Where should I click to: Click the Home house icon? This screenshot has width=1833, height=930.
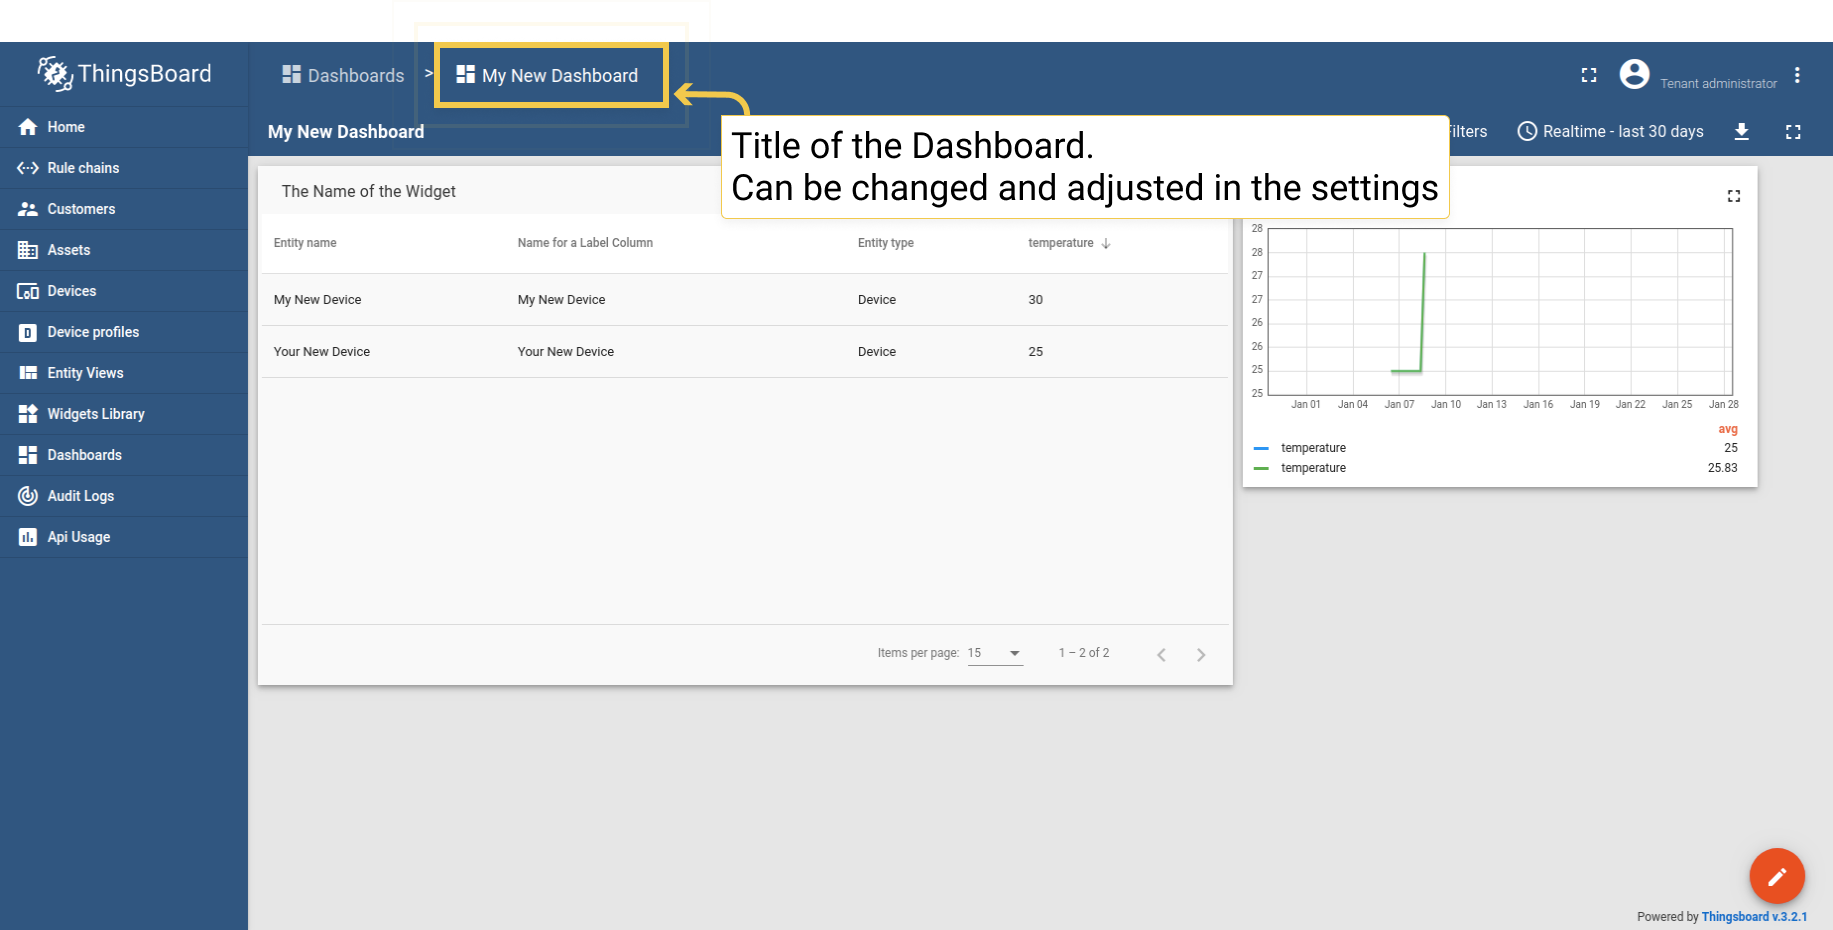[x=28, y=127]
